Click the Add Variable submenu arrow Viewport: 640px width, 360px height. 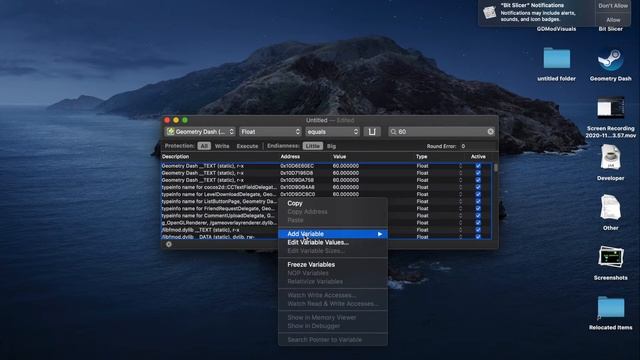click(x=380, y=234)
